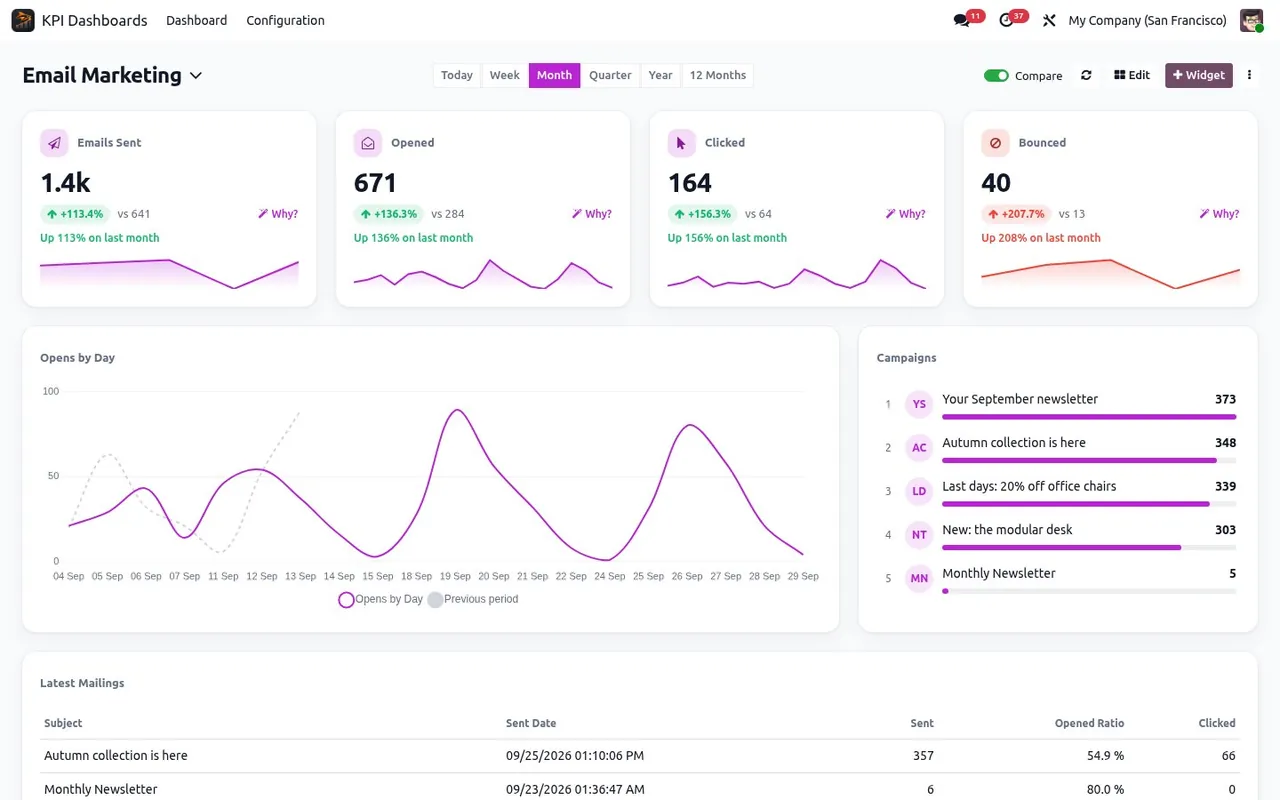The image size is (1280, 800).
Task: Click the 09/25/2026 01:10:06 PM date cell
Action: click(x=575, y=756)
